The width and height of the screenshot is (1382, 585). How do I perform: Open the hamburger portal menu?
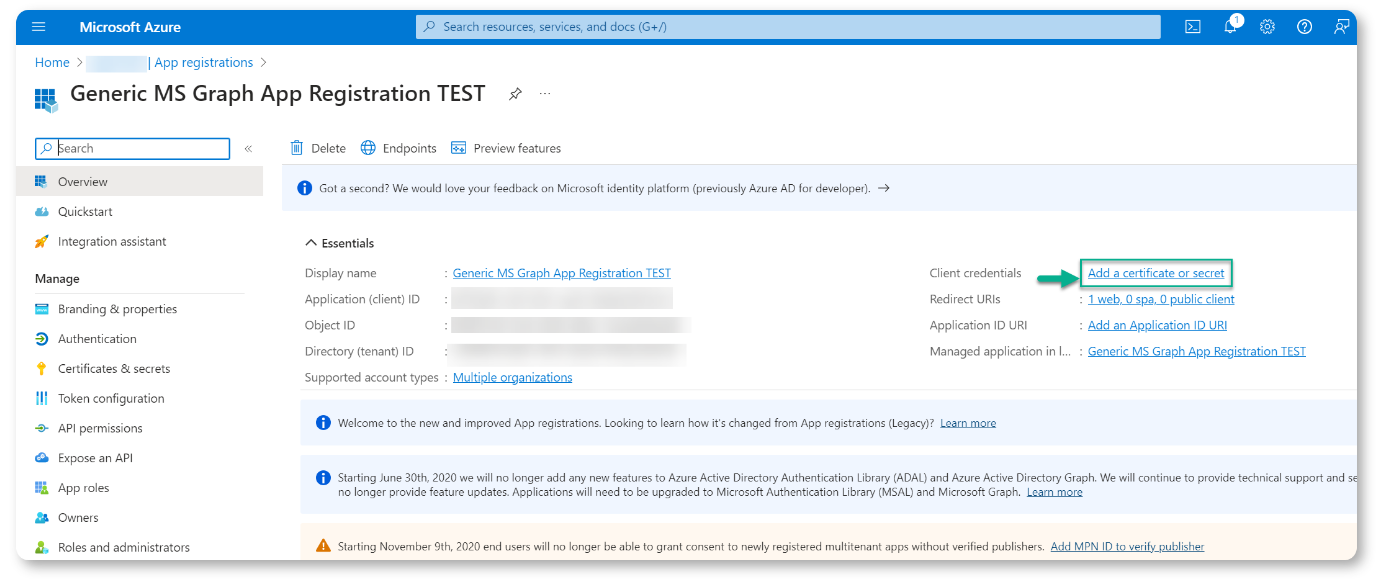38,27
